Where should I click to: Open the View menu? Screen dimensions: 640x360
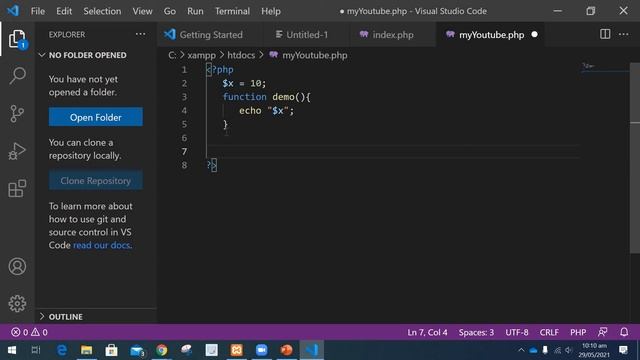point(142,11)
